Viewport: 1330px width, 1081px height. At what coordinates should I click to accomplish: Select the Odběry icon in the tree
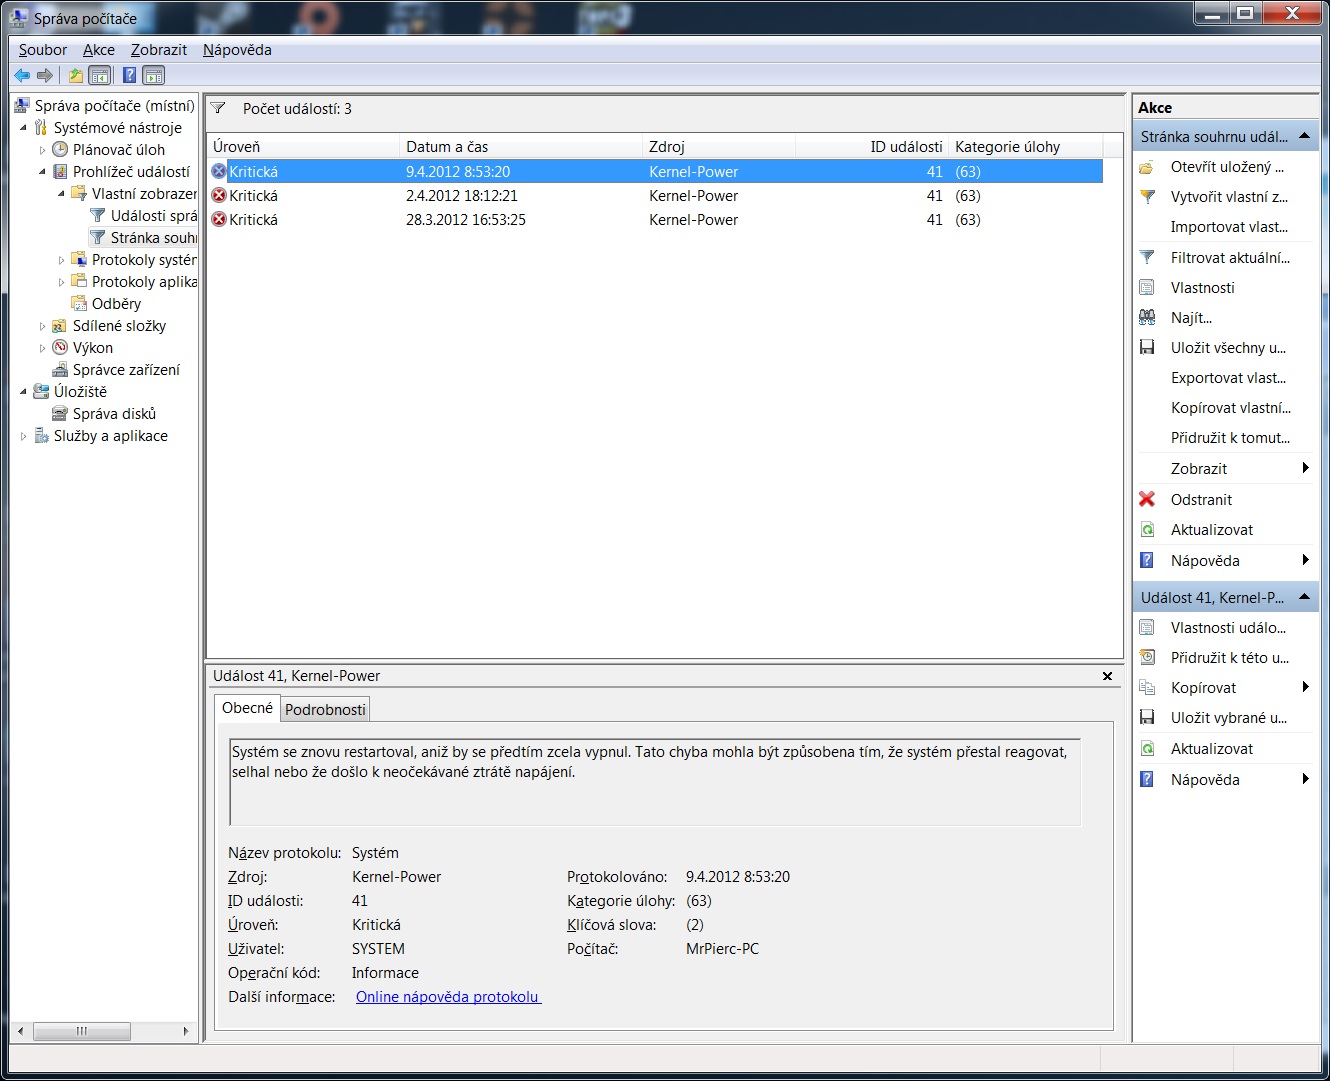pyautogui.click(x=79, y=304)
